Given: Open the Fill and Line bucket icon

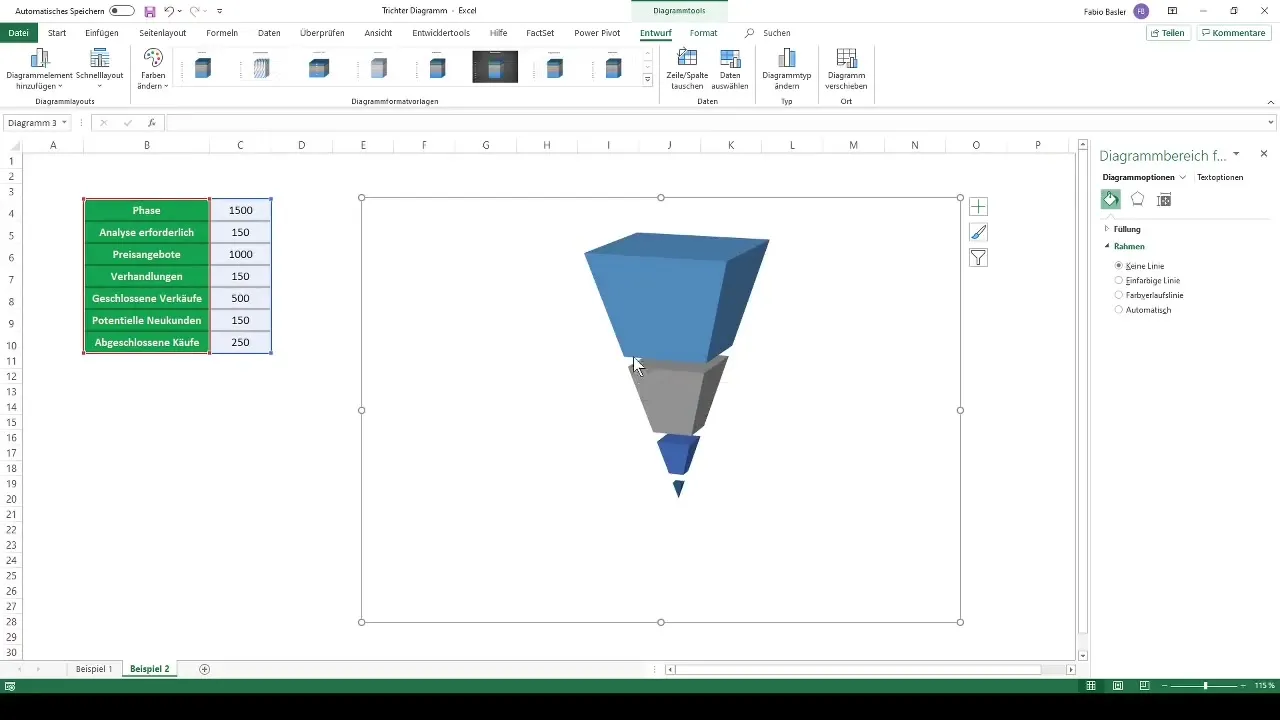Looking at the screenshot, I should (1110, 199).
